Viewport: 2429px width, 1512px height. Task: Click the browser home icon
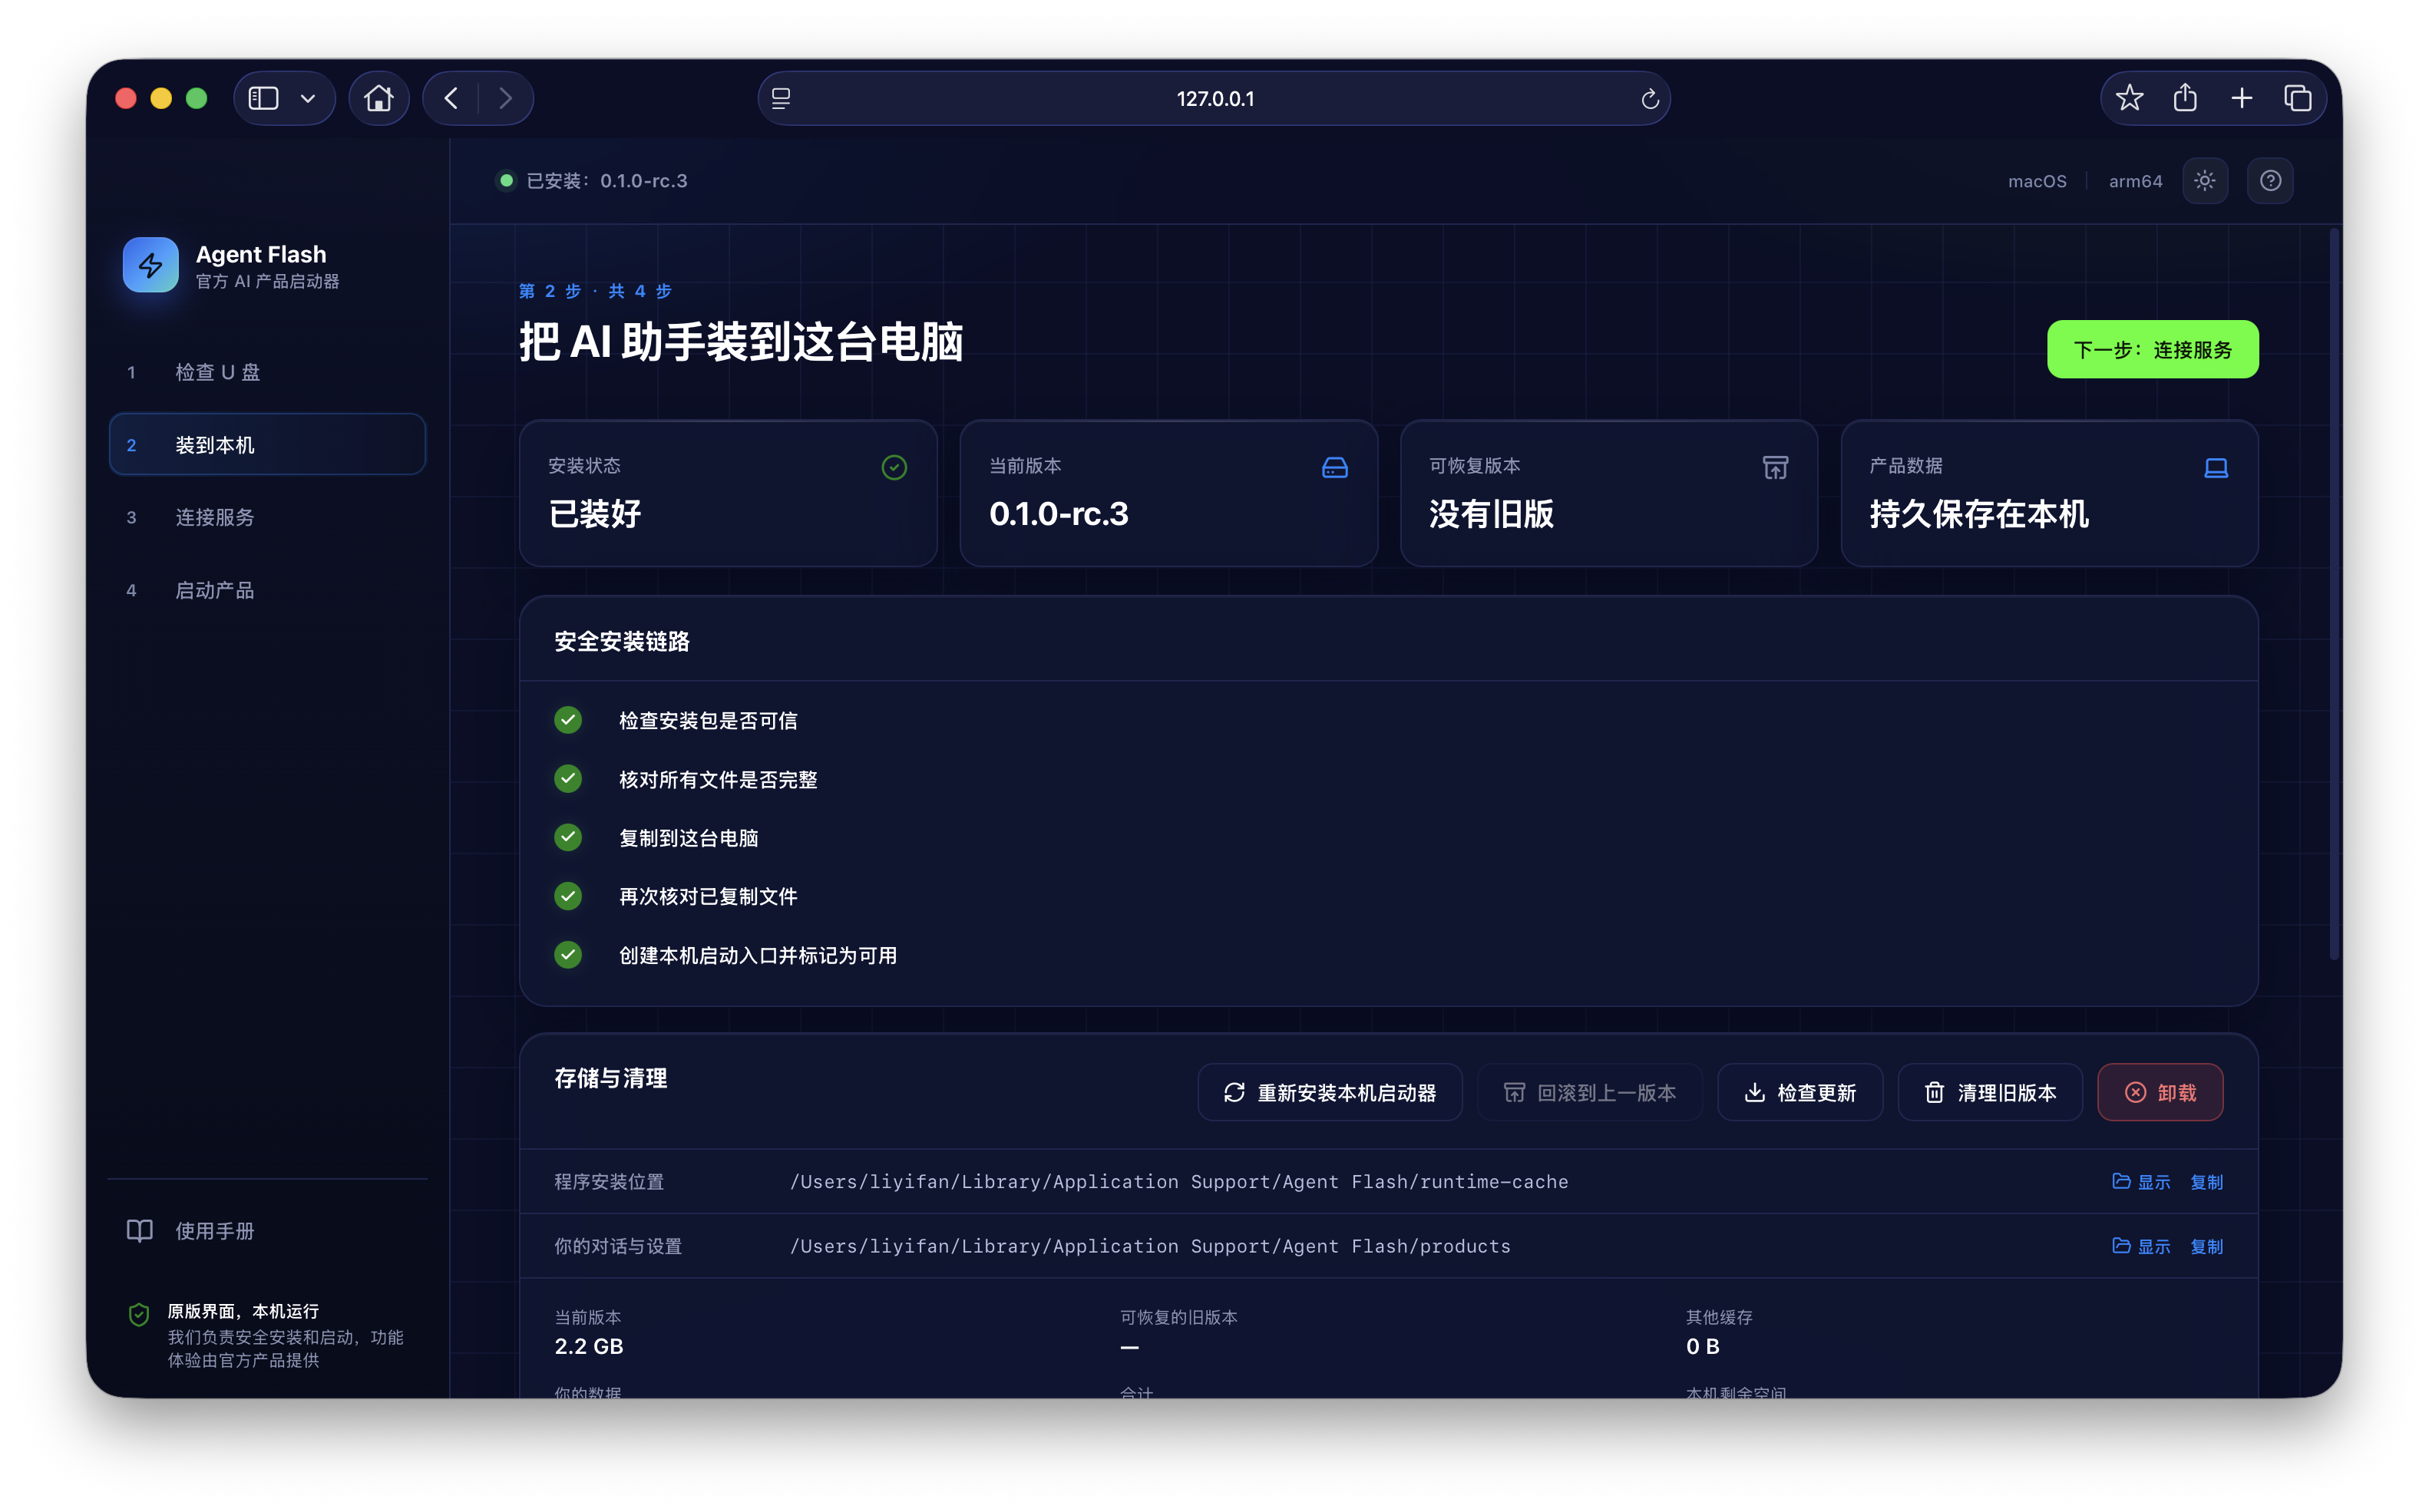(x=379, y=98)
